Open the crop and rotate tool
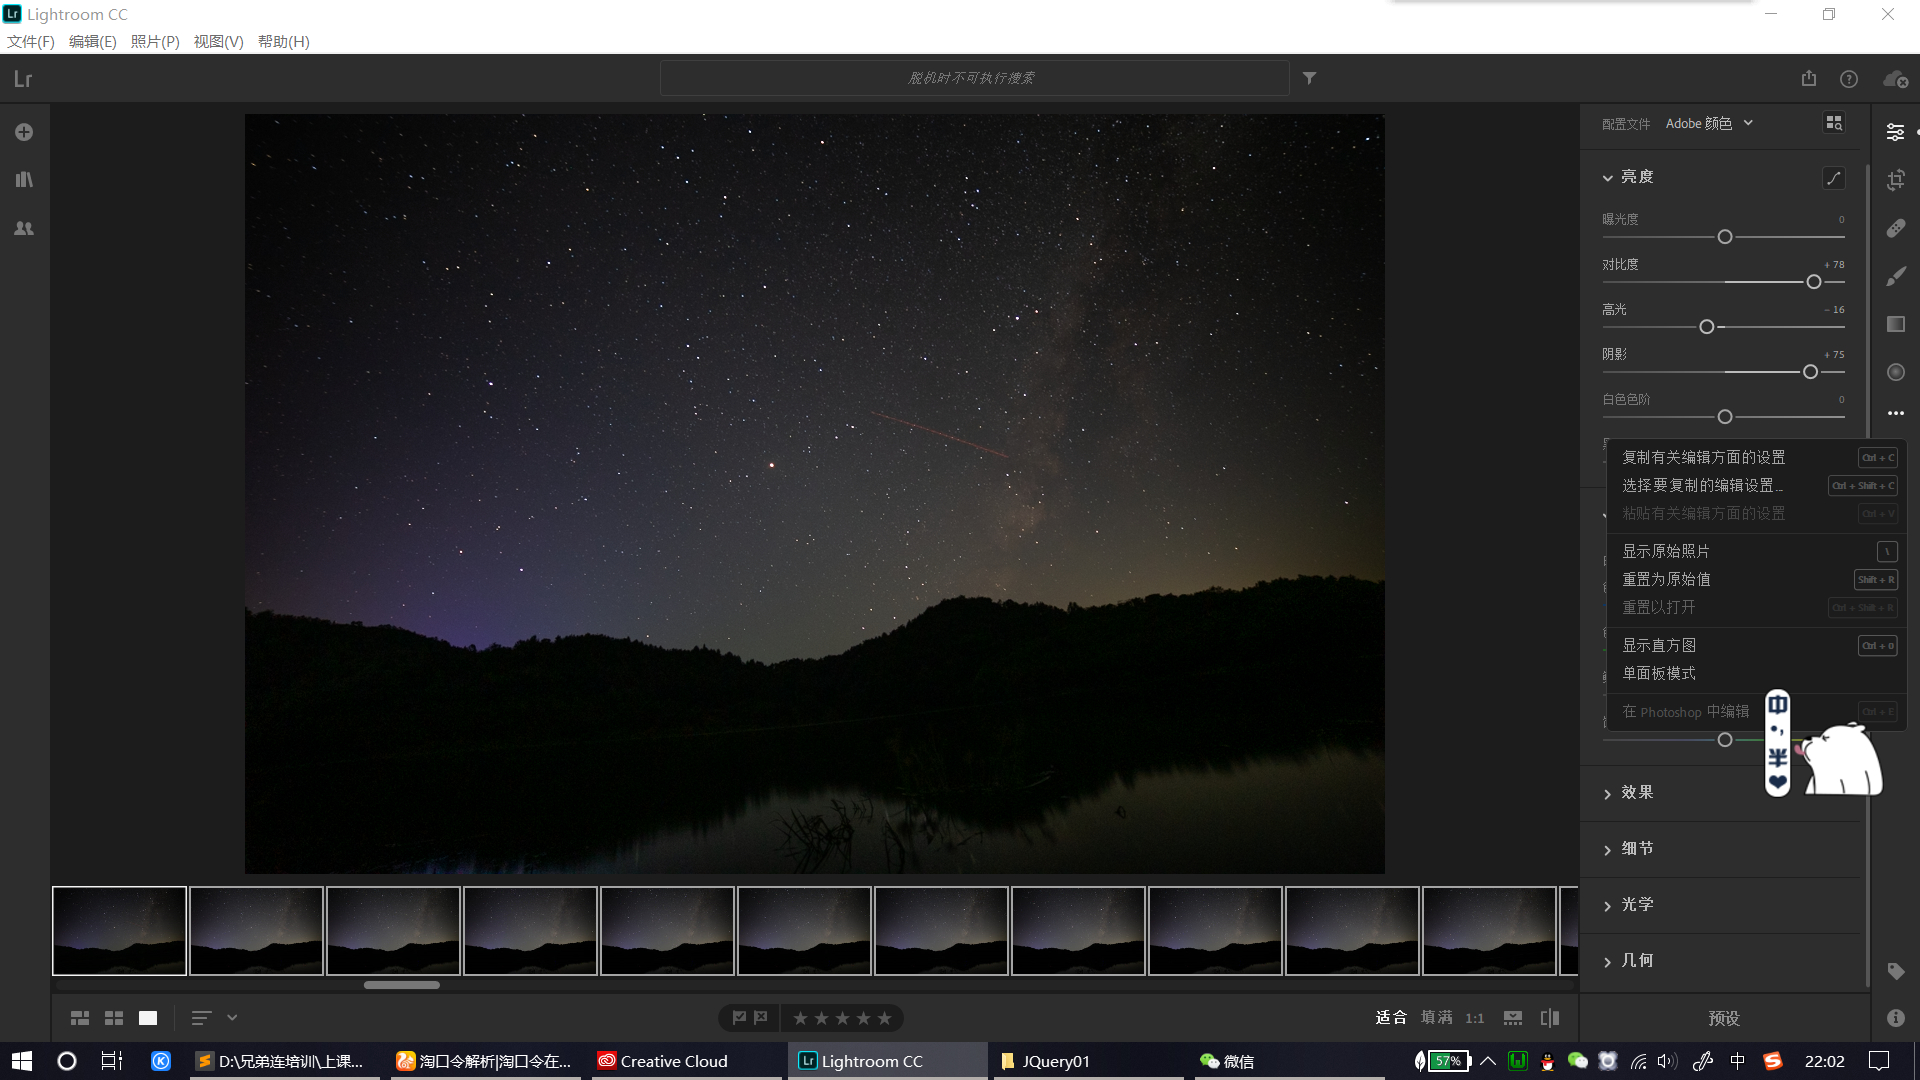 (1895, 180)
